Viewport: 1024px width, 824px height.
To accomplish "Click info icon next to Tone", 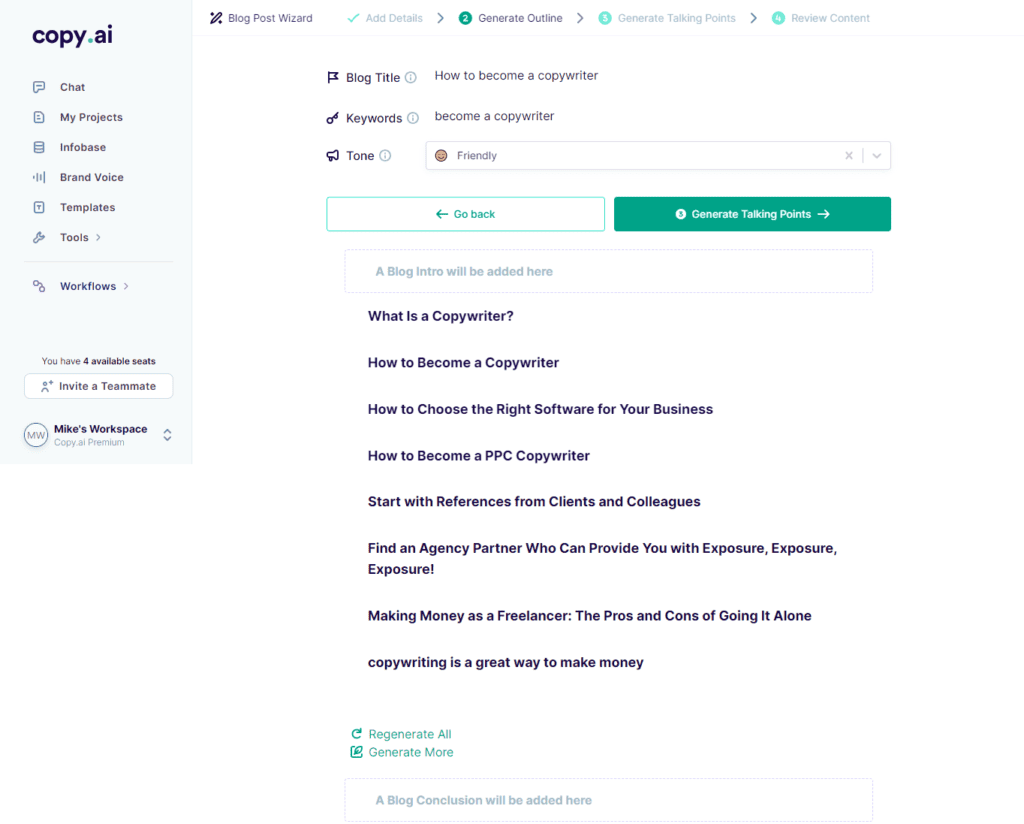I will click(x=385, y=156).
